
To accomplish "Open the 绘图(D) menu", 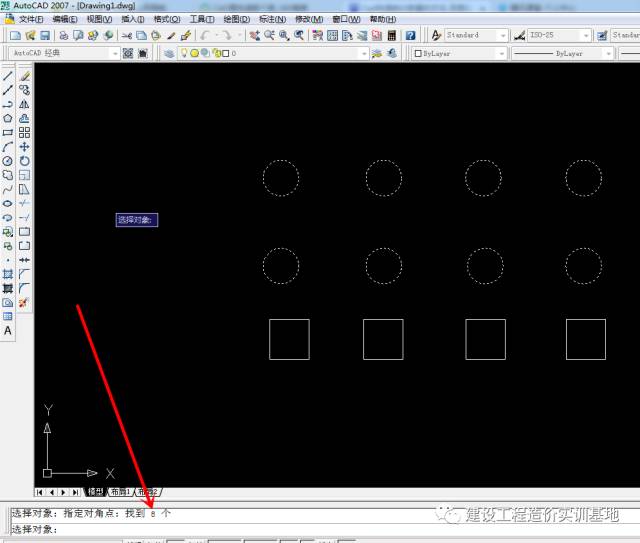I will click(x=237, y=19).
